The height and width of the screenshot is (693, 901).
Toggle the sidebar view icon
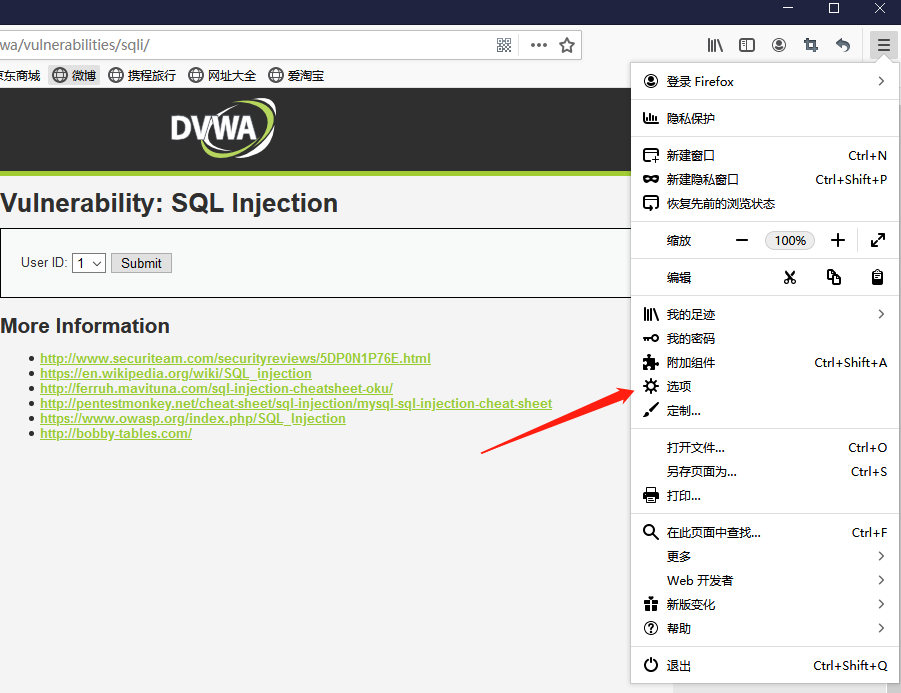(747, 45)
